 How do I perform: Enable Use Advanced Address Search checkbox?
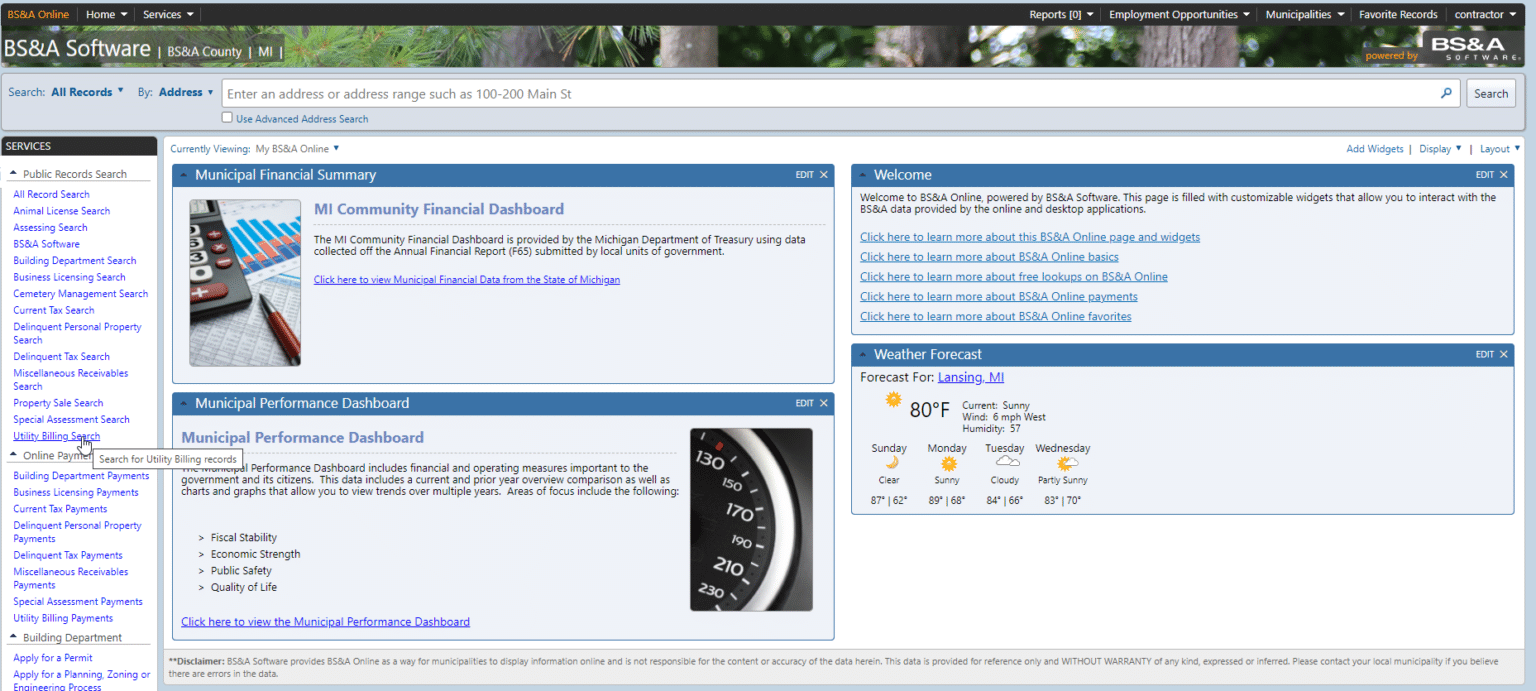coord(228,118)
